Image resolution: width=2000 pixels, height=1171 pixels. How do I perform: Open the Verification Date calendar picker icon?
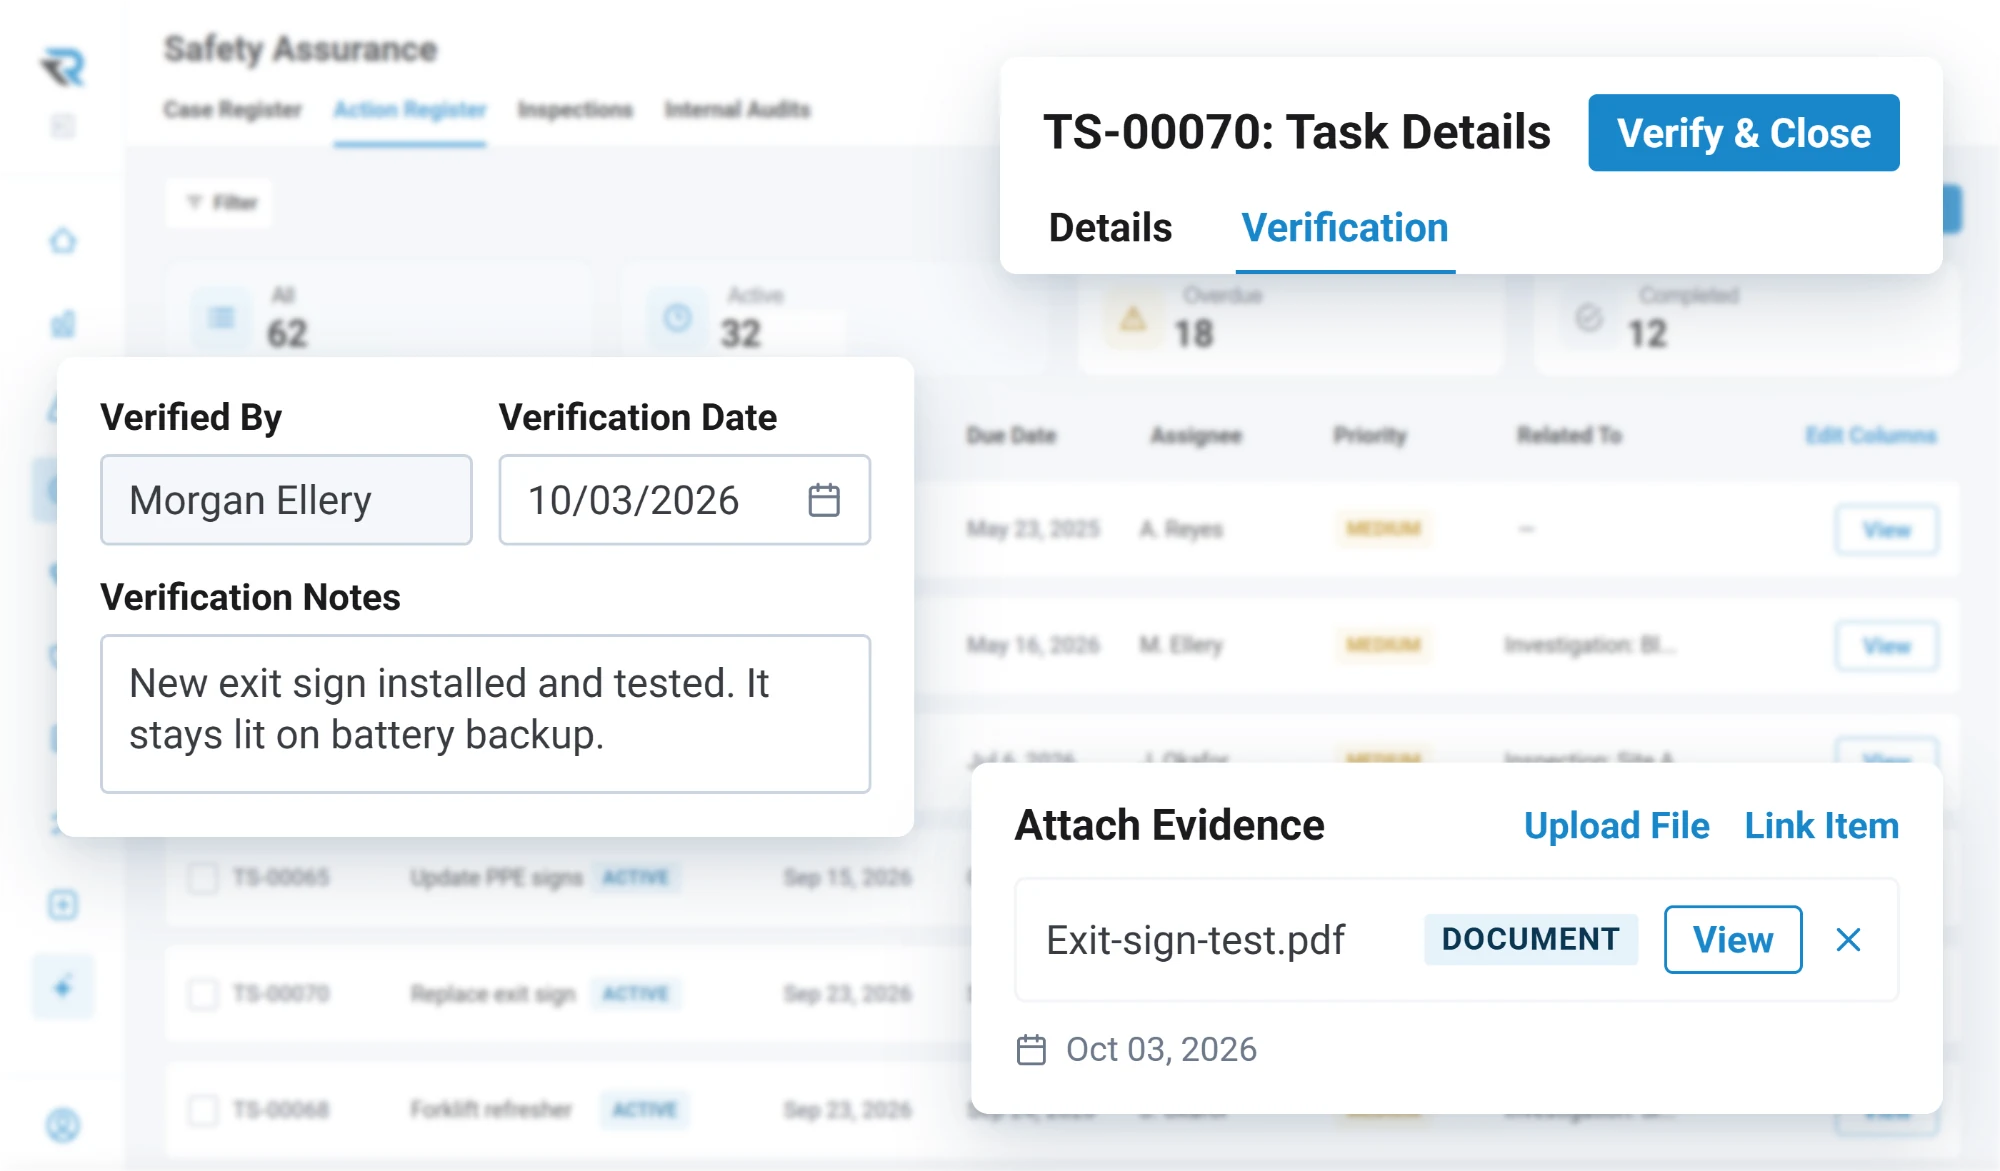tap(824, 500)
